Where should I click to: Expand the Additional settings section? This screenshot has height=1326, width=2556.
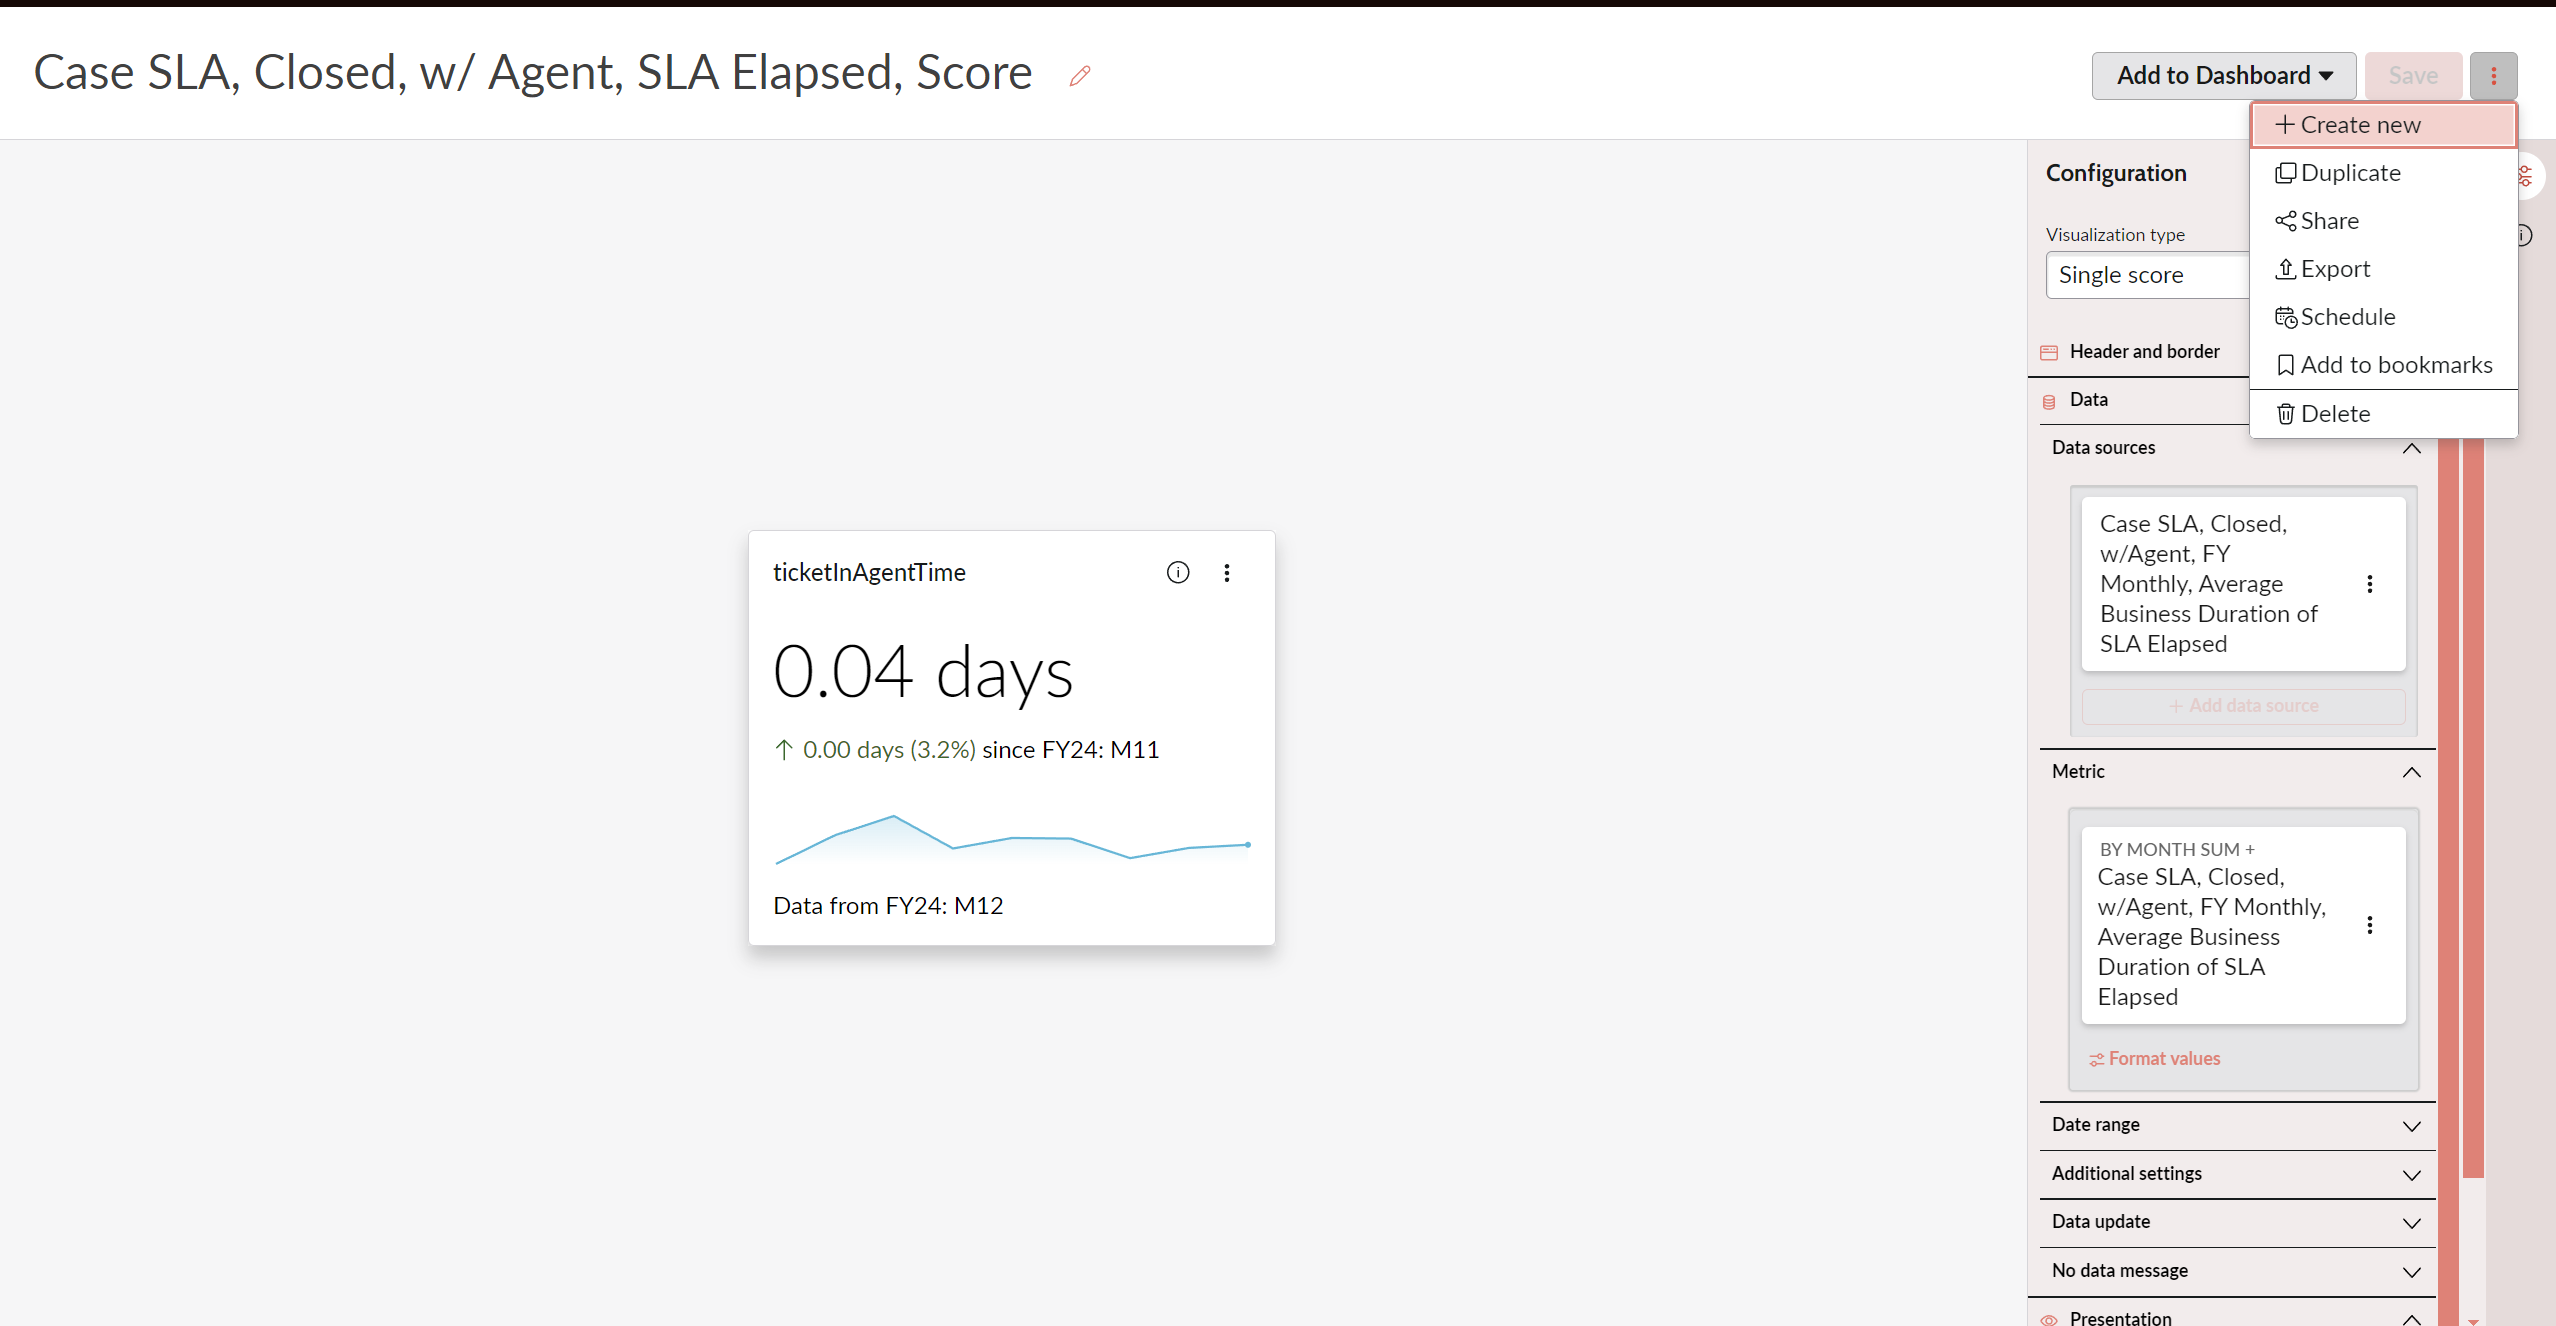tap(2411, 1175)
